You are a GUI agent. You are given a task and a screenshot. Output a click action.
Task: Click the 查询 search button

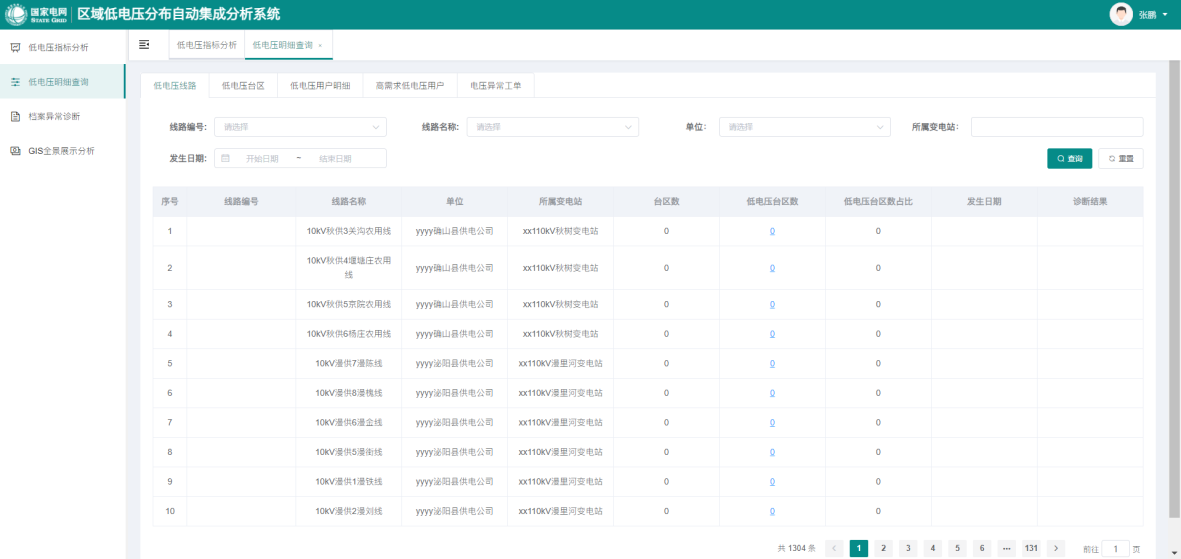tap(1070, 158)
